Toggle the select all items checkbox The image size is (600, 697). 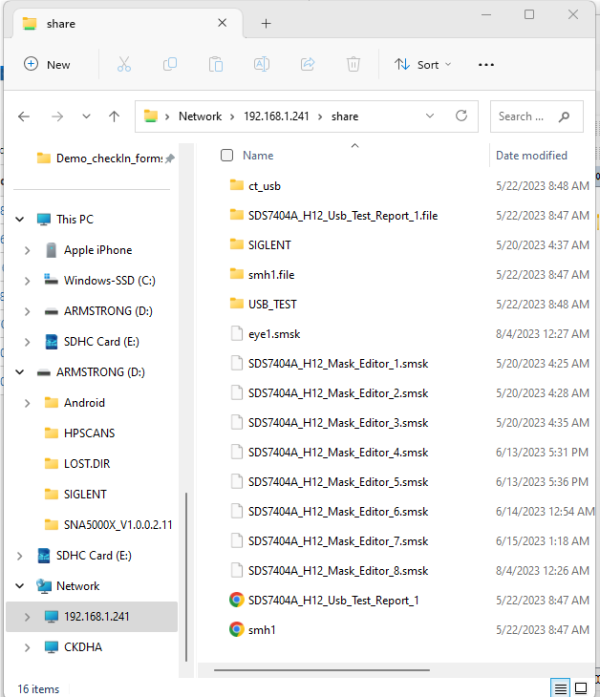coord(227,155)
